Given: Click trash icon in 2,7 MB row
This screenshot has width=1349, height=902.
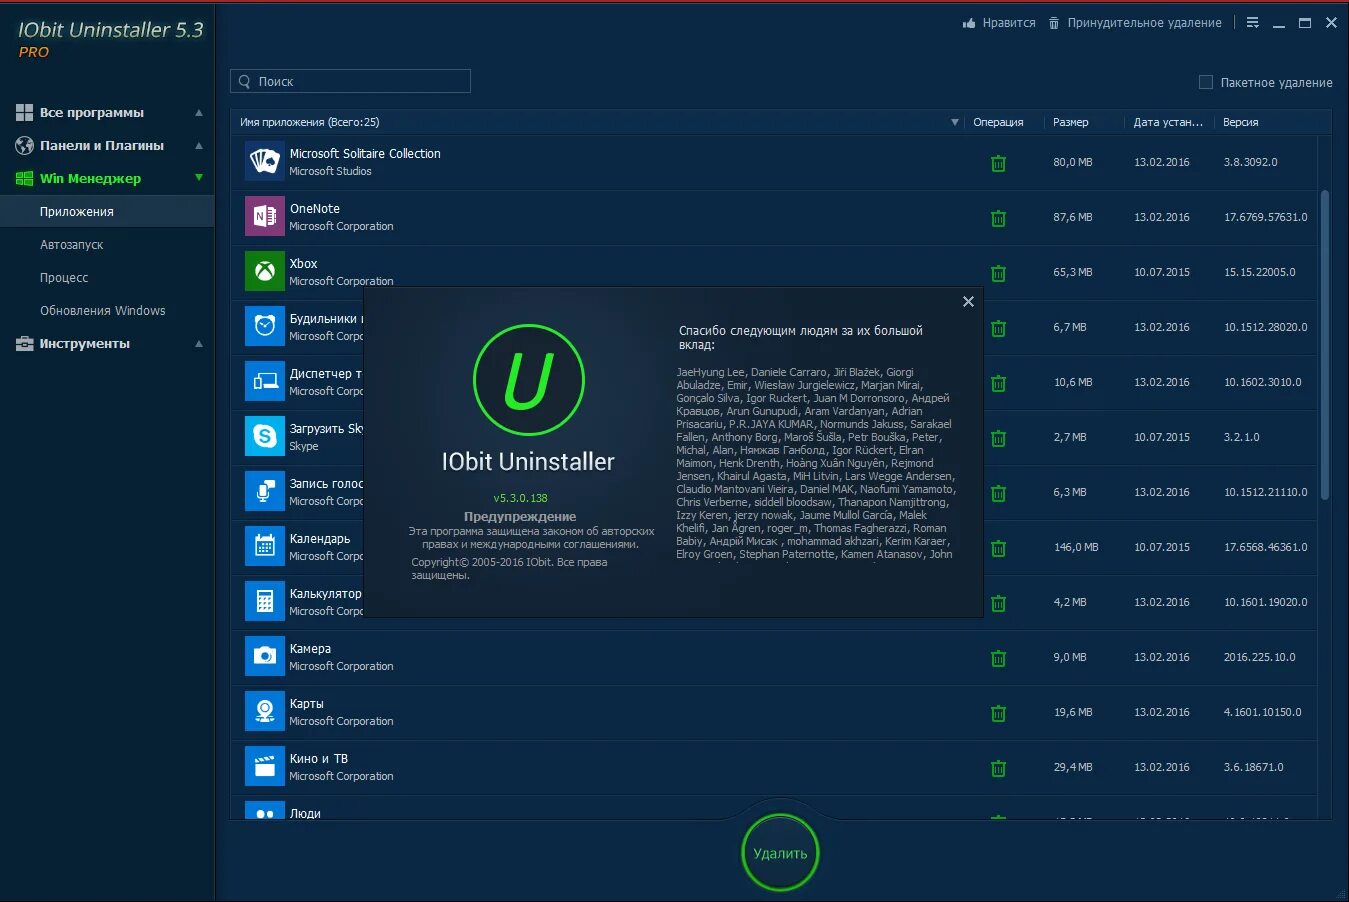Looking at the screenshot, I should pos(998,438).
